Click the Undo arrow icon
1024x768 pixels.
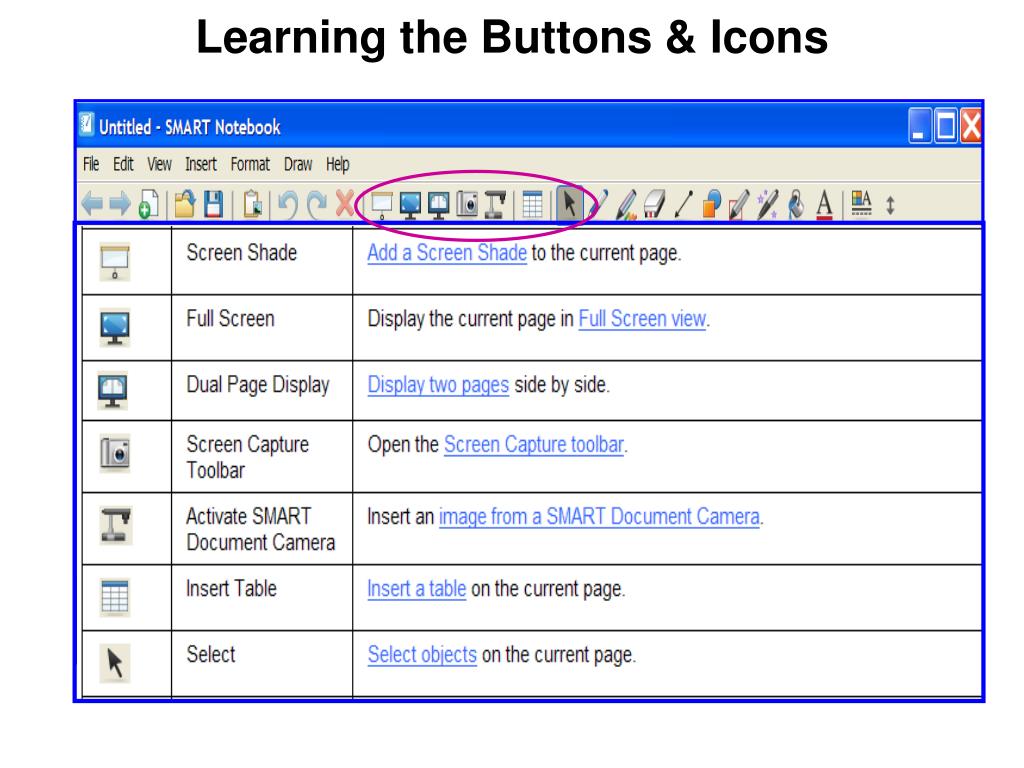[x=288, y=204]
